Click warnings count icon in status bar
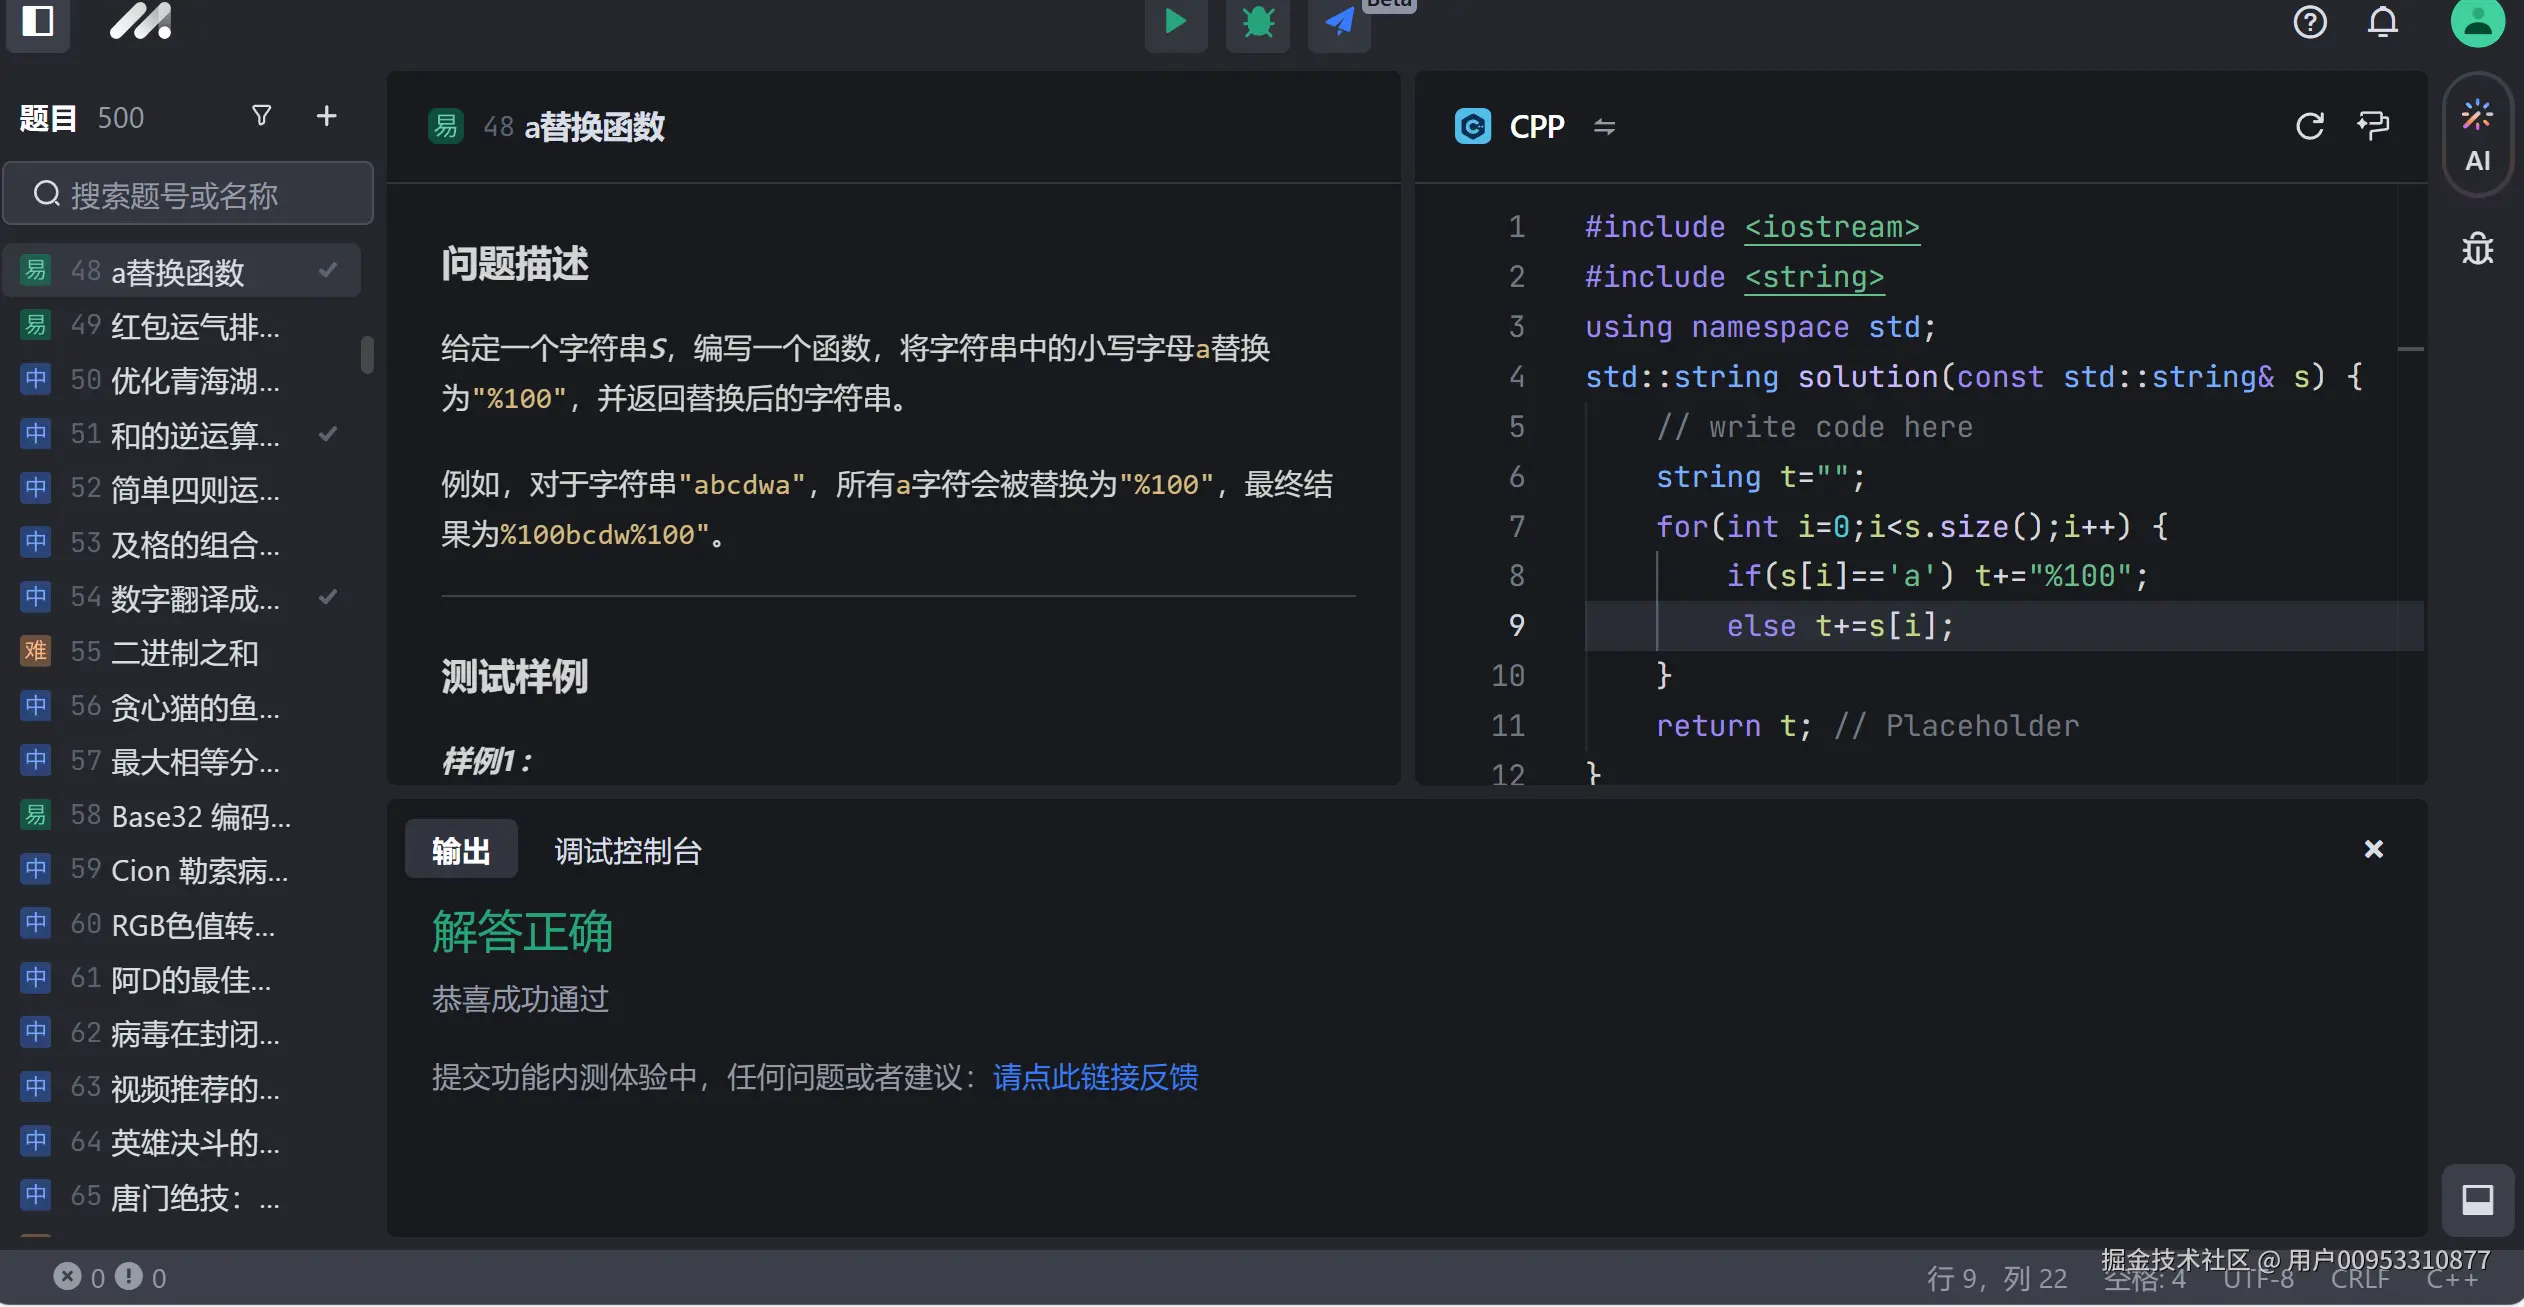This screenshot has width=2524, height=1307. click(x=128, y=1276)
